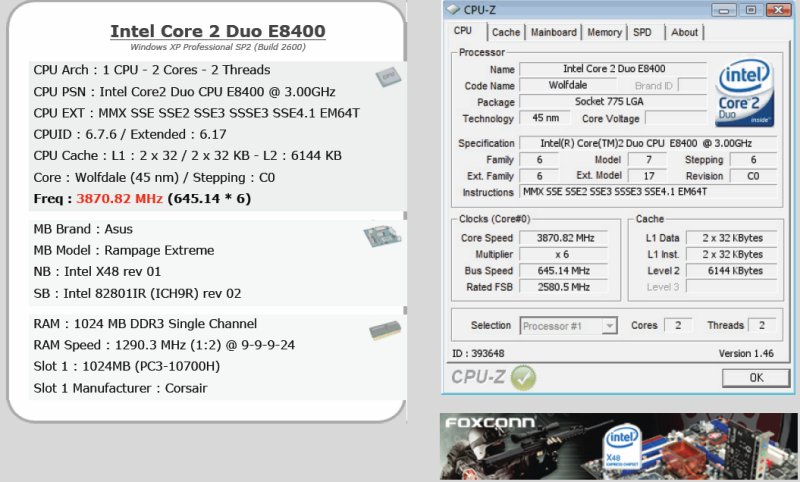Image resolution: width=800 pixels, height=482 pixels.
Task: Click the Intel X48 badge in Foxconn banner
Action: pyautogui.click(x=621, y=446)
